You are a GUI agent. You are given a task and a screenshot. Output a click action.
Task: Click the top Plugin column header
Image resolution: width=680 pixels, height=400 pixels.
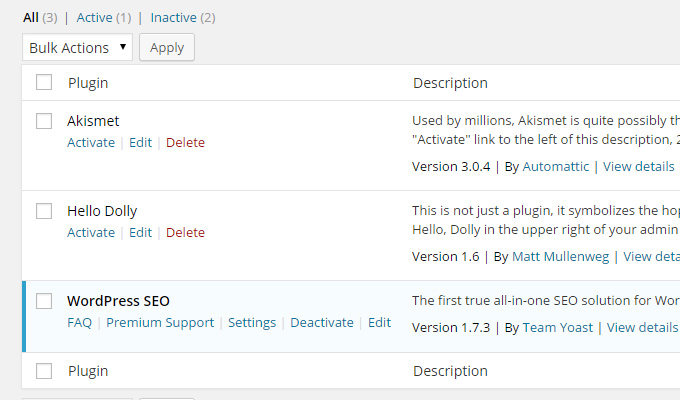pyautogui.click(x=88, y=83)
